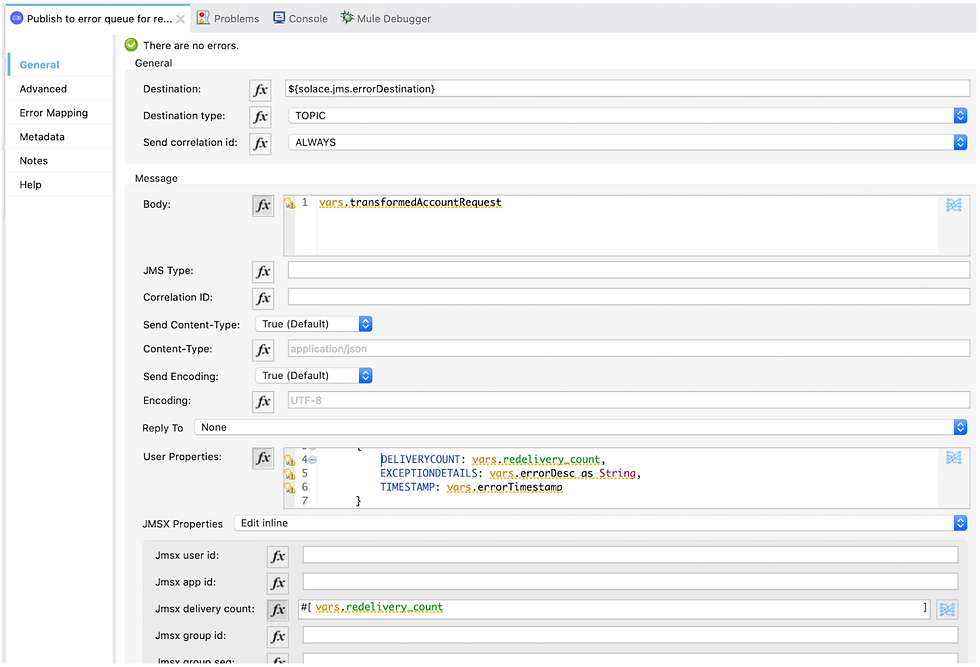Switch to the Problems tab

pyautogui.click(x=228, y=19)
